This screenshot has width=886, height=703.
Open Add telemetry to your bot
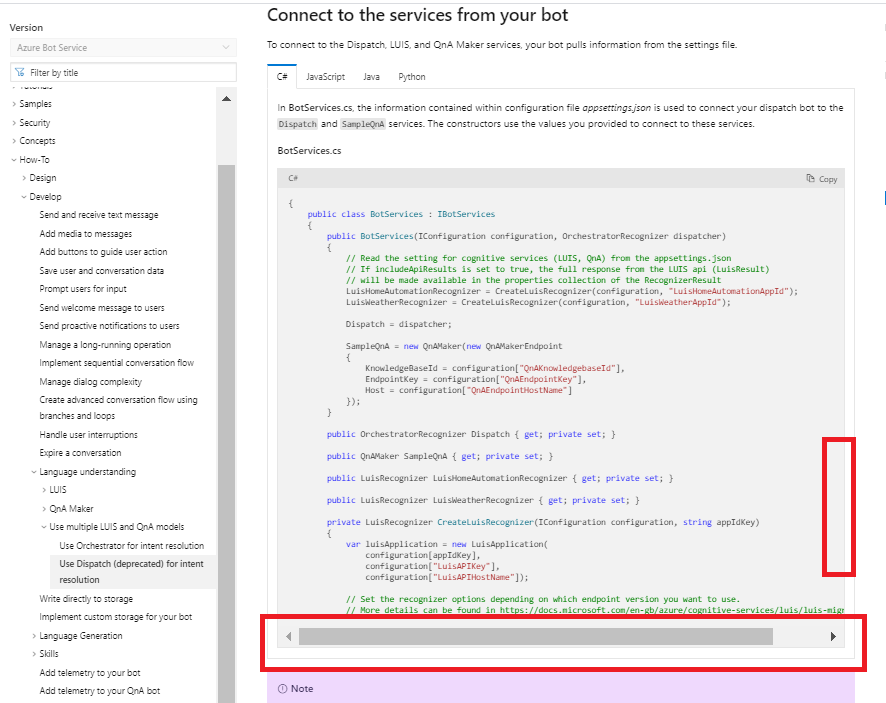point(90,672)
